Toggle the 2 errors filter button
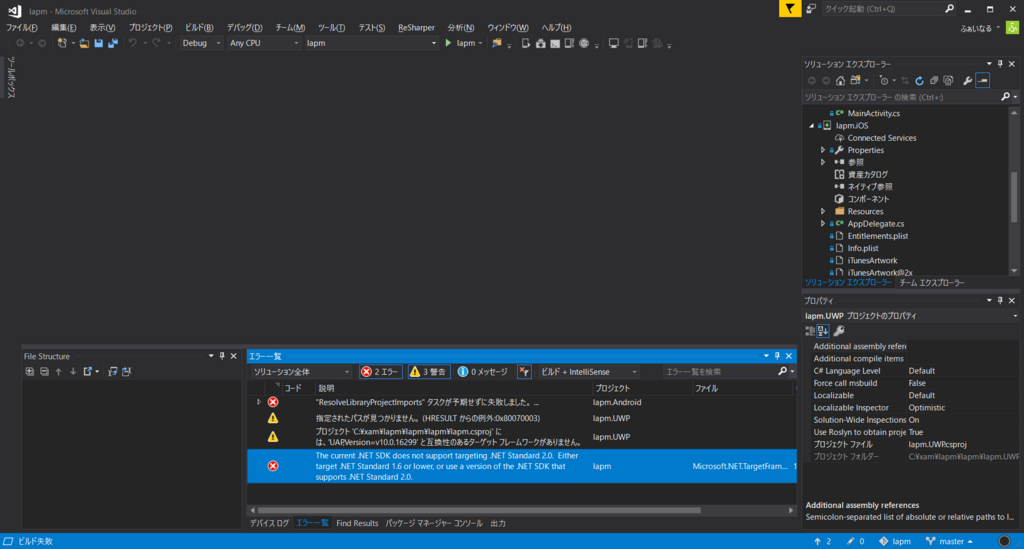The width and height of the screenshot is (1024, 549). (381, 371)
